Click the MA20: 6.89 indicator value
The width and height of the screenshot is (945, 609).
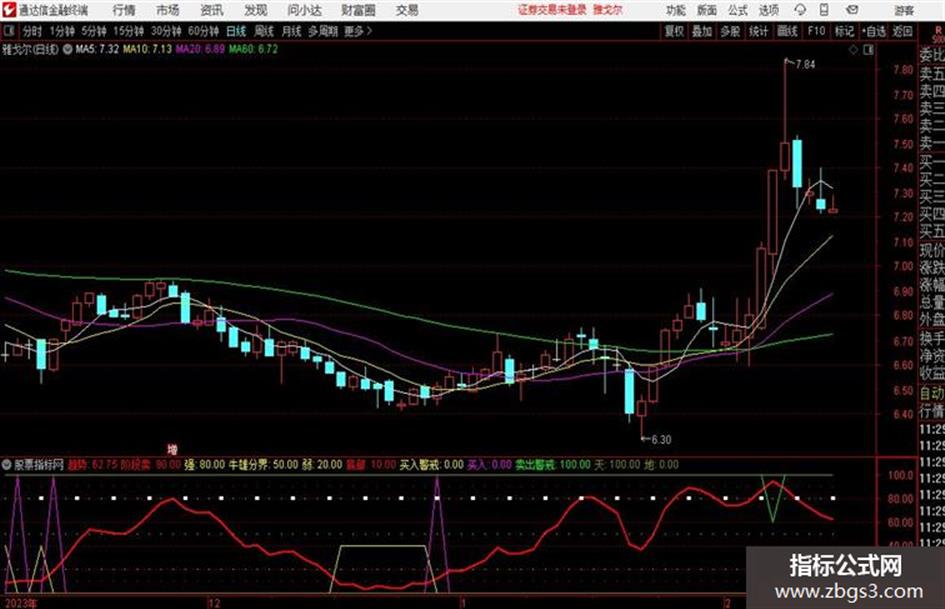200,49
